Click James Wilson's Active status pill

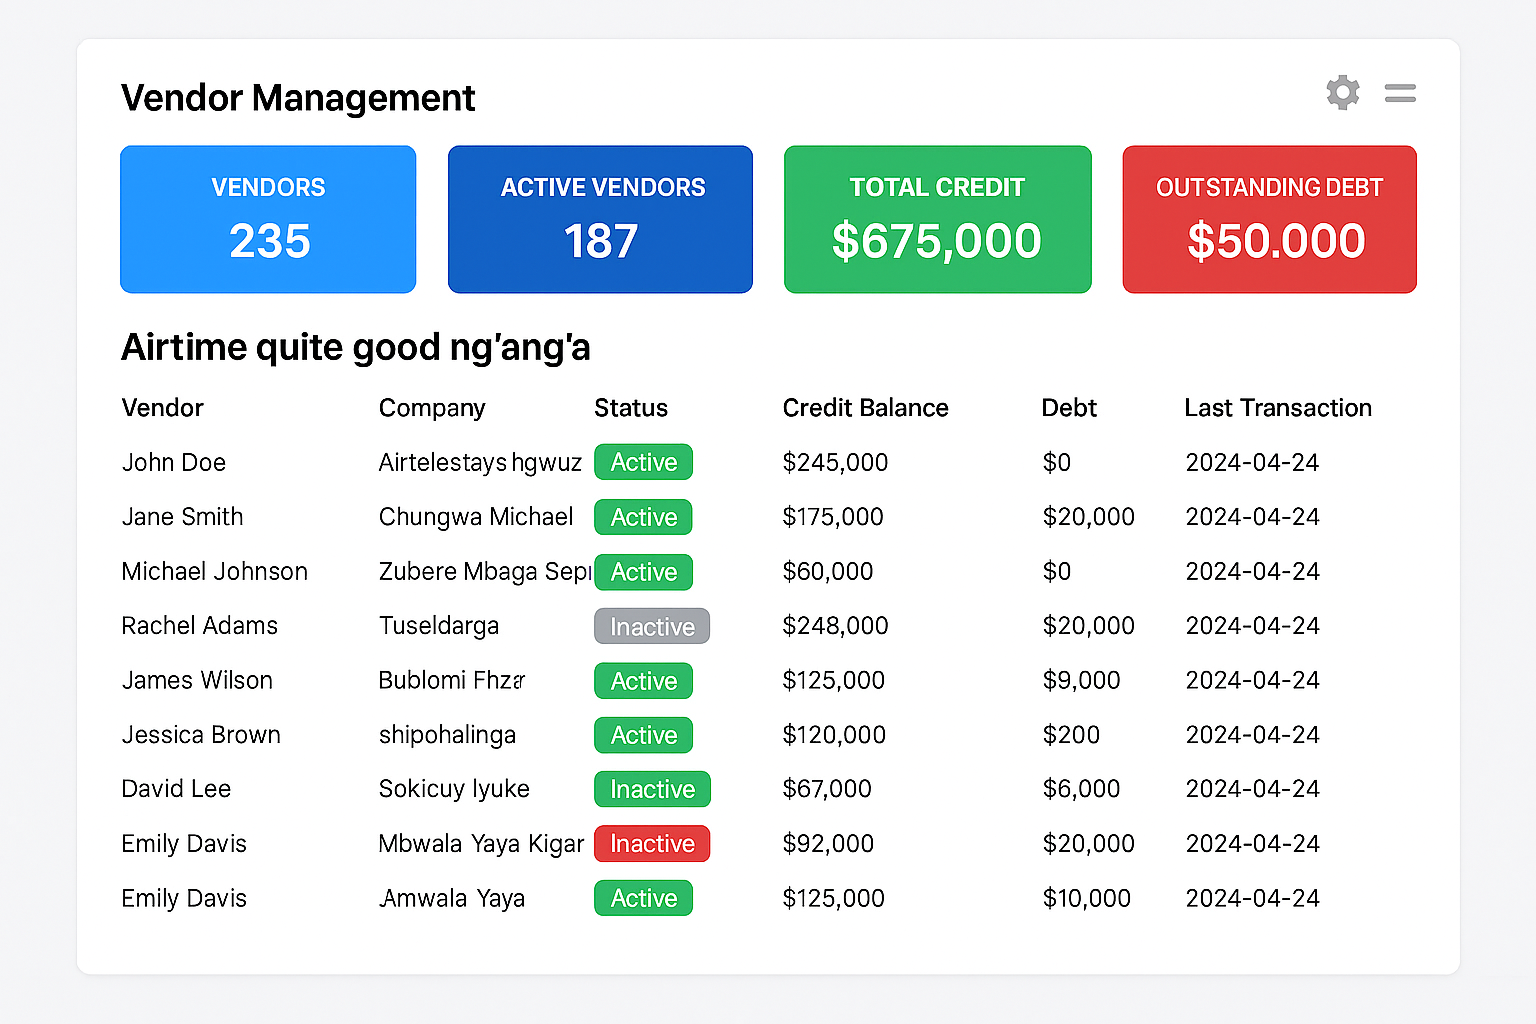click(643, 681)
